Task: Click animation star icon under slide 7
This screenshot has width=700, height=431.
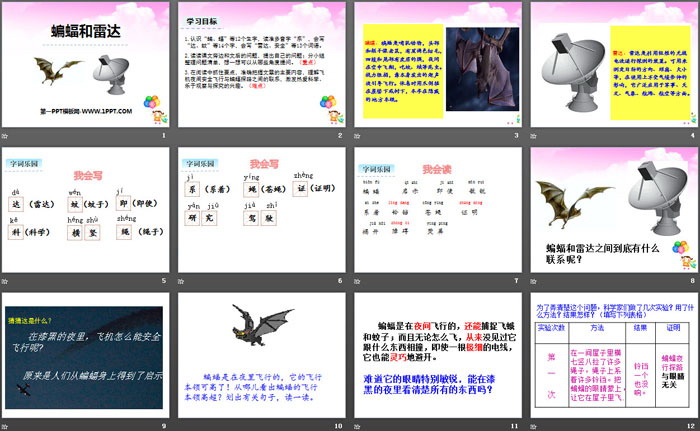Action: pos(357,281)
